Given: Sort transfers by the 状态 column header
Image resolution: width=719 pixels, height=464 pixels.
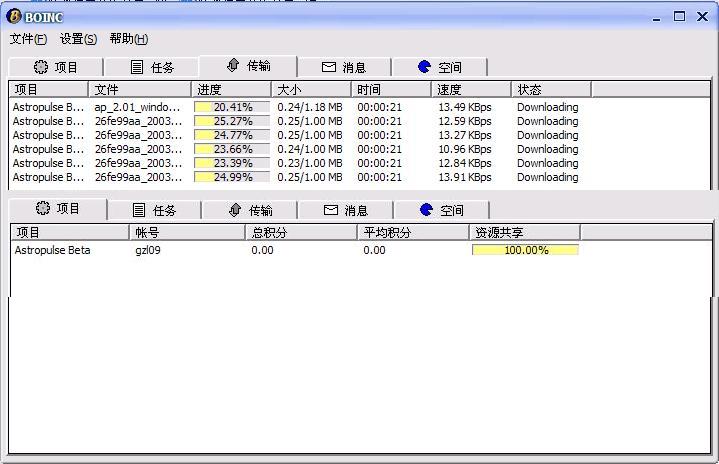Looking at the screenshot, I should coord(552,89).
